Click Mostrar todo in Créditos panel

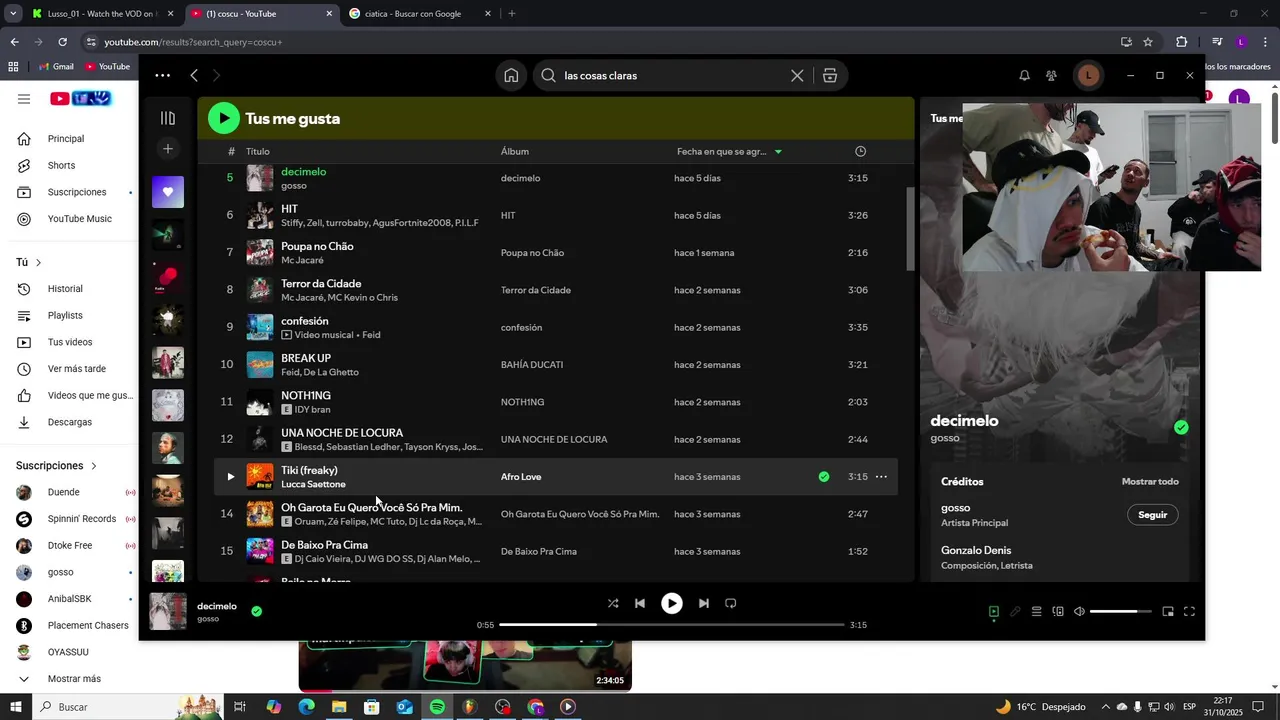tap(1150, 482)
